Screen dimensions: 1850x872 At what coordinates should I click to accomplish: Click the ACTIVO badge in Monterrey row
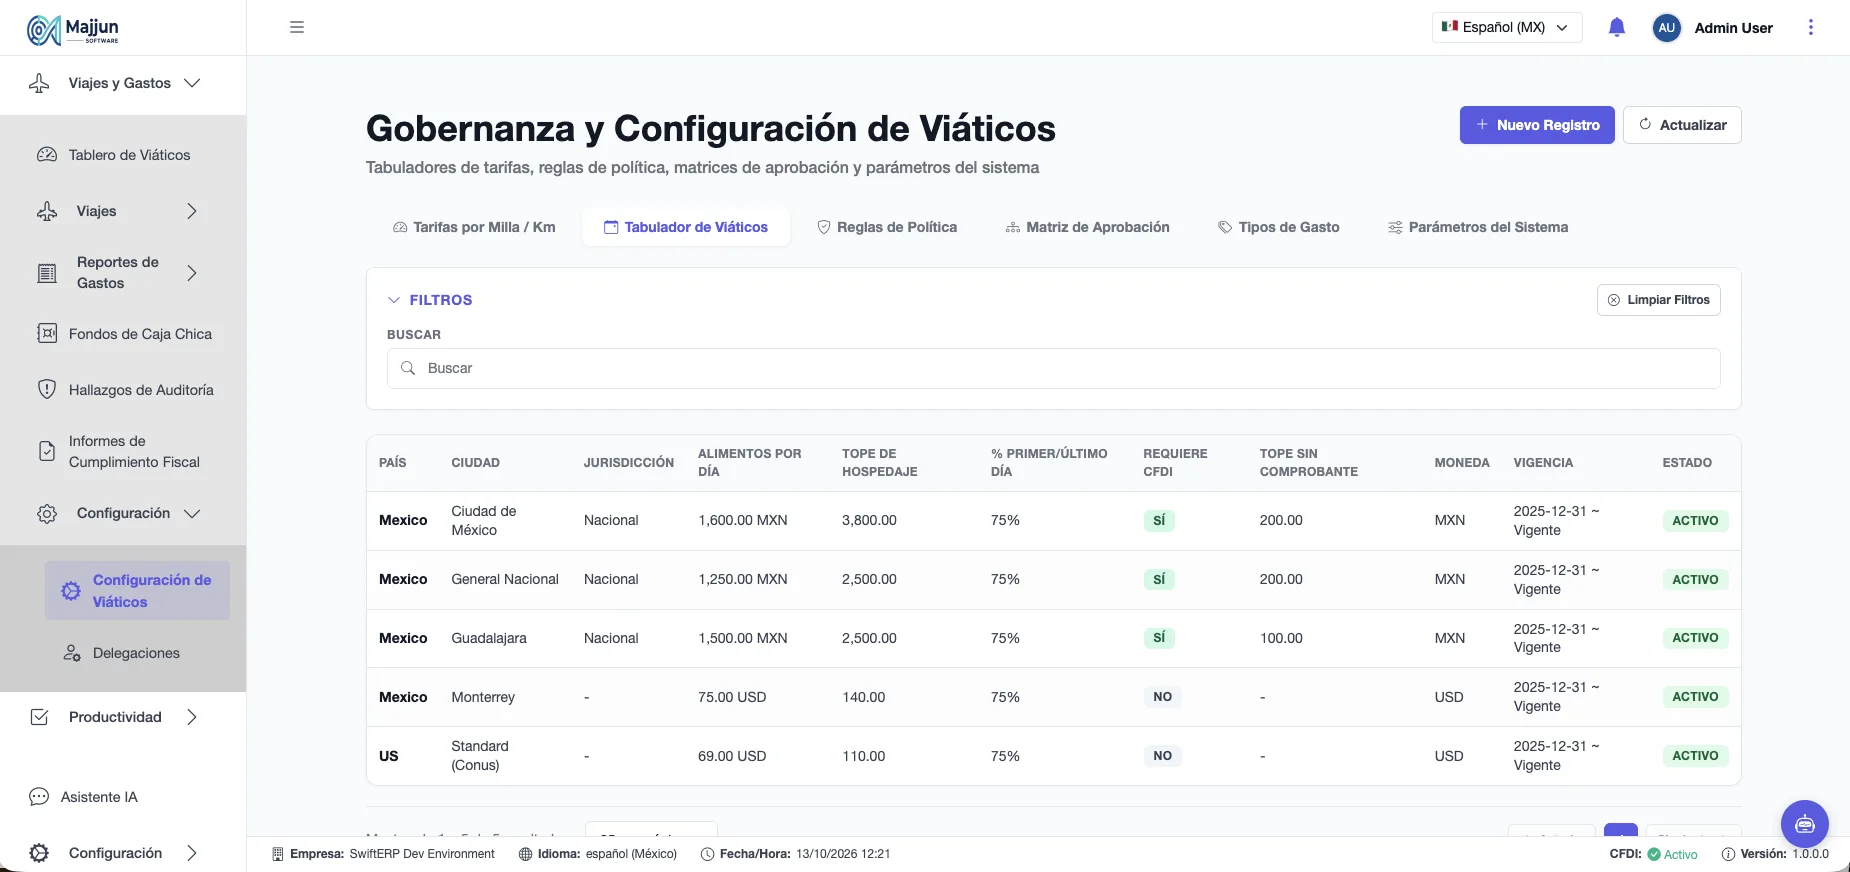point(1695,697)
